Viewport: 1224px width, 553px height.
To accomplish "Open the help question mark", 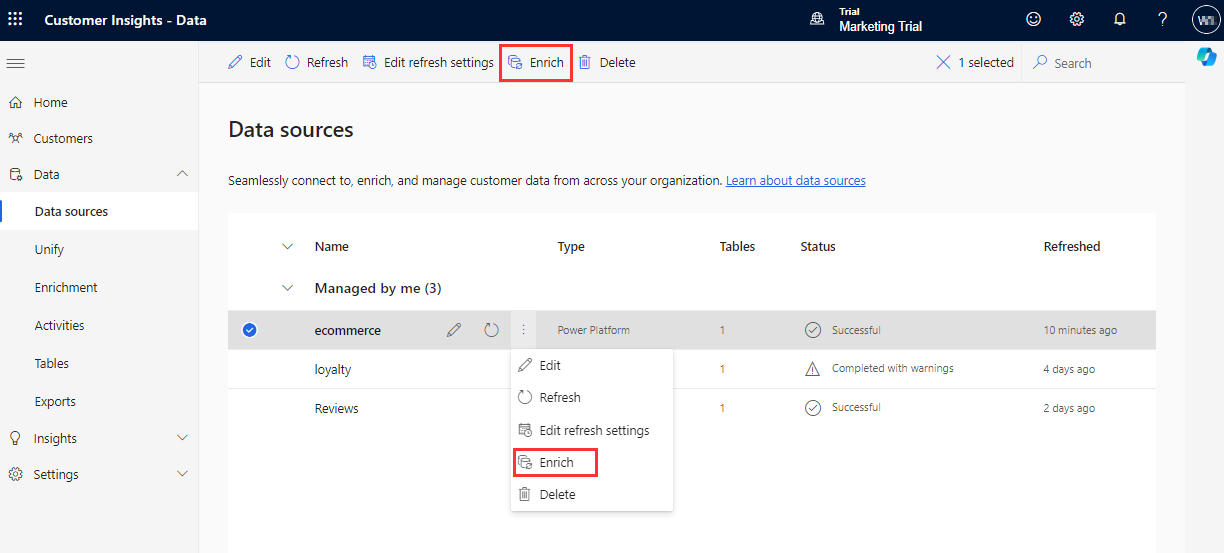I will 1163,19.
